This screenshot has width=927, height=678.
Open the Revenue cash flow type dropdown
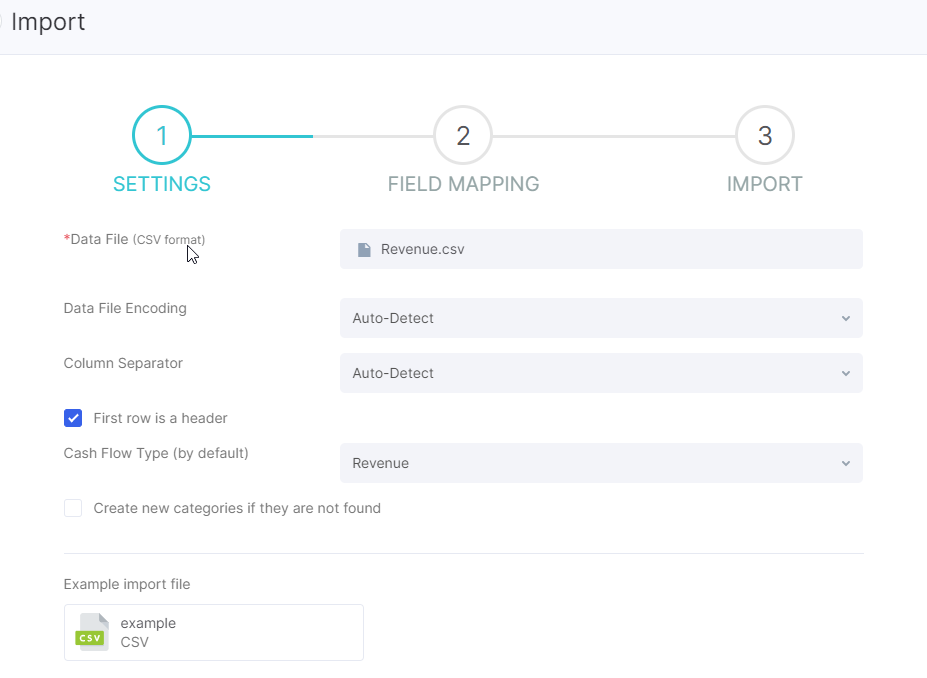tap(601, 463)
